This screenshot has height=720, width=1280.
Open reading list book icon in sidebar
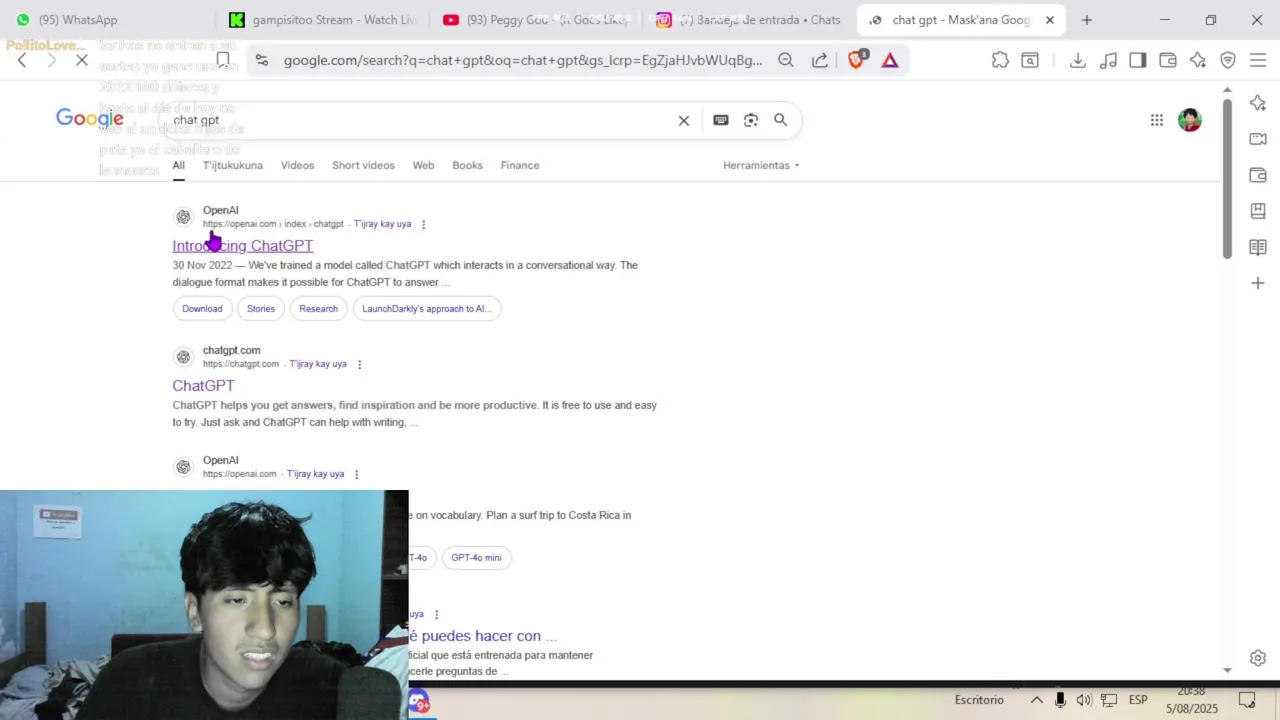[1258, 247]
